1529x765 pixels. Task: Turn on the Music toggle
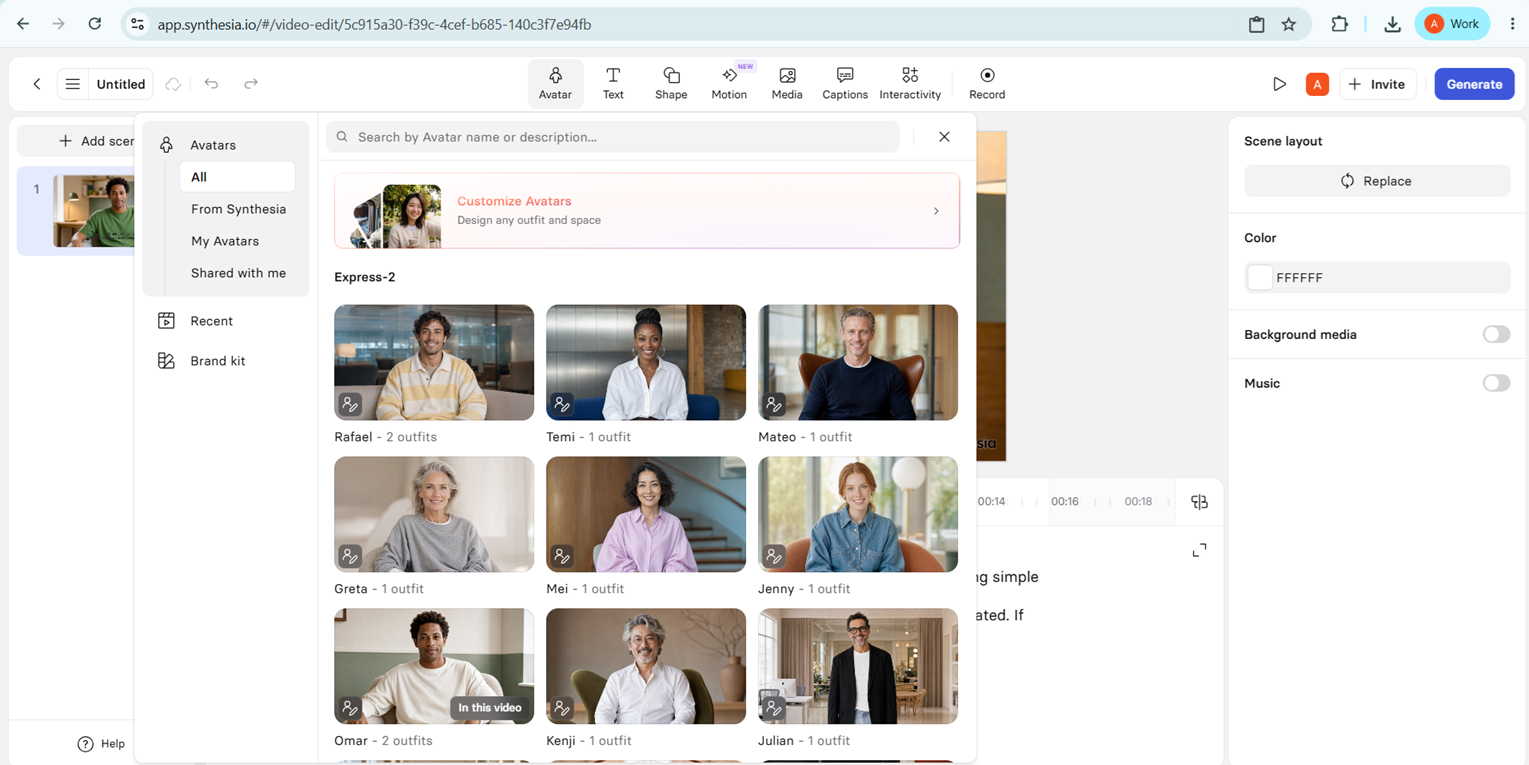pyautogui.click(x=1496, y=383)
